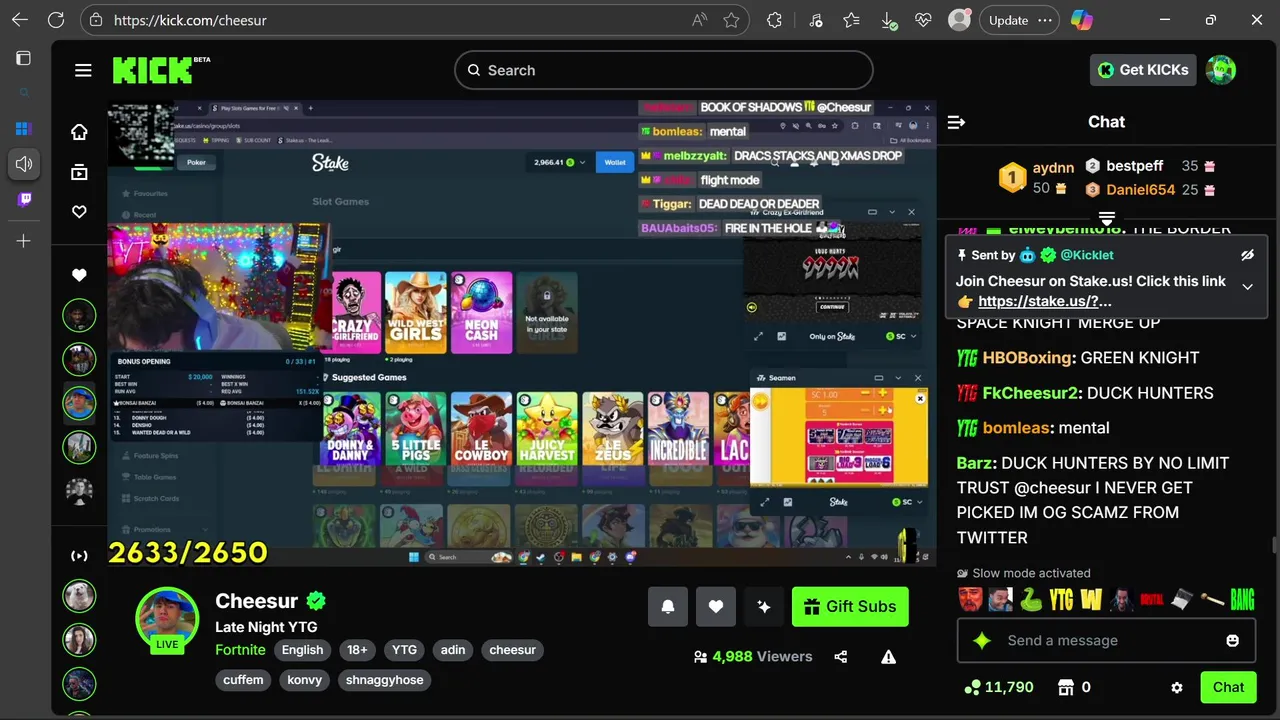Screen dimensions: 1280x720
Task: Open the chat shop icon showing 0
Action: [x=1075, y=687]
